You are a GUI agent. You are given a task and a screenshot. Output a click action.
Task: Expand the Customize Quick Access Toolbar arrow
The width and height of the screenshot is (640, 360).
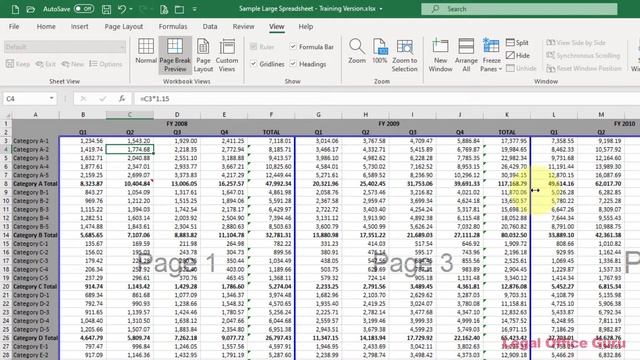(x=195, y=9)
